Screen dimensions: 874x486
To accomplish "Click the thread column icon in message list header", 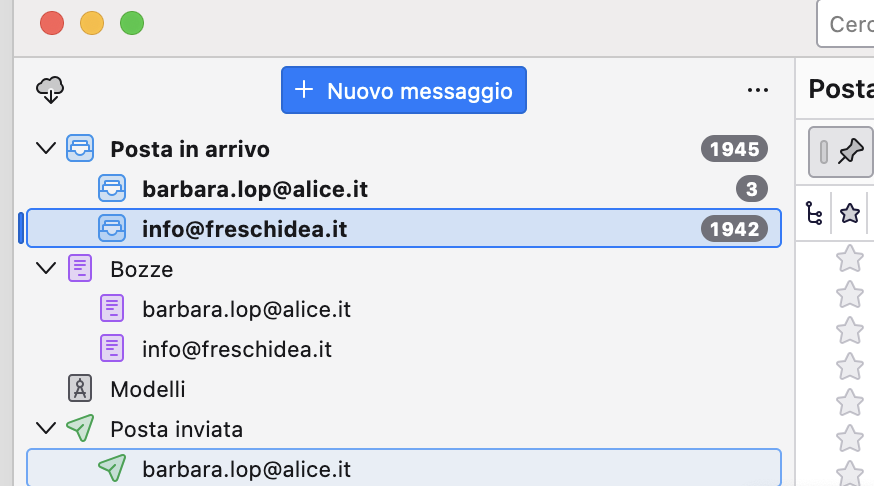I will pos(814,212).
